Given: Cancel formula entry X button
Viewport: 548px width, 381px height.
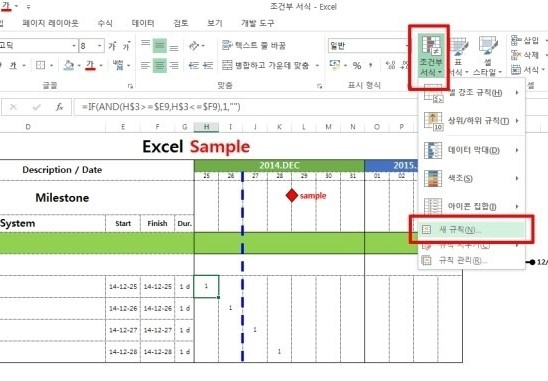Looking at the screenshot, I should point(13,107).
